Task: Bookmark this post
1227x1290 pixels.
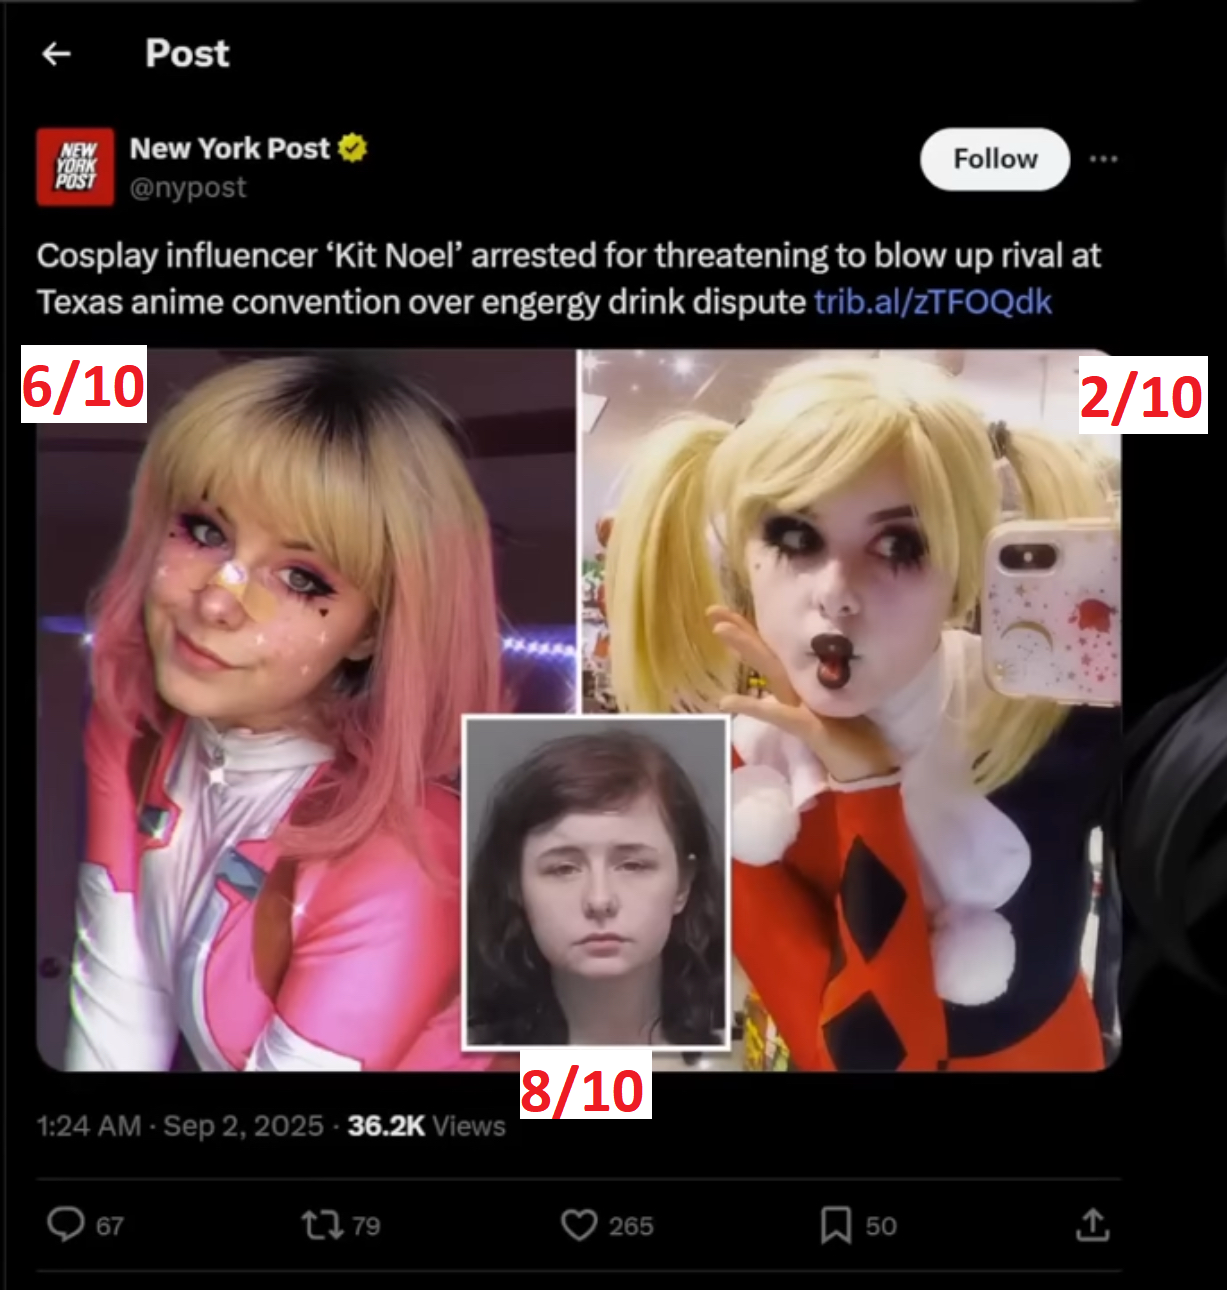Action: point(836,1224)
